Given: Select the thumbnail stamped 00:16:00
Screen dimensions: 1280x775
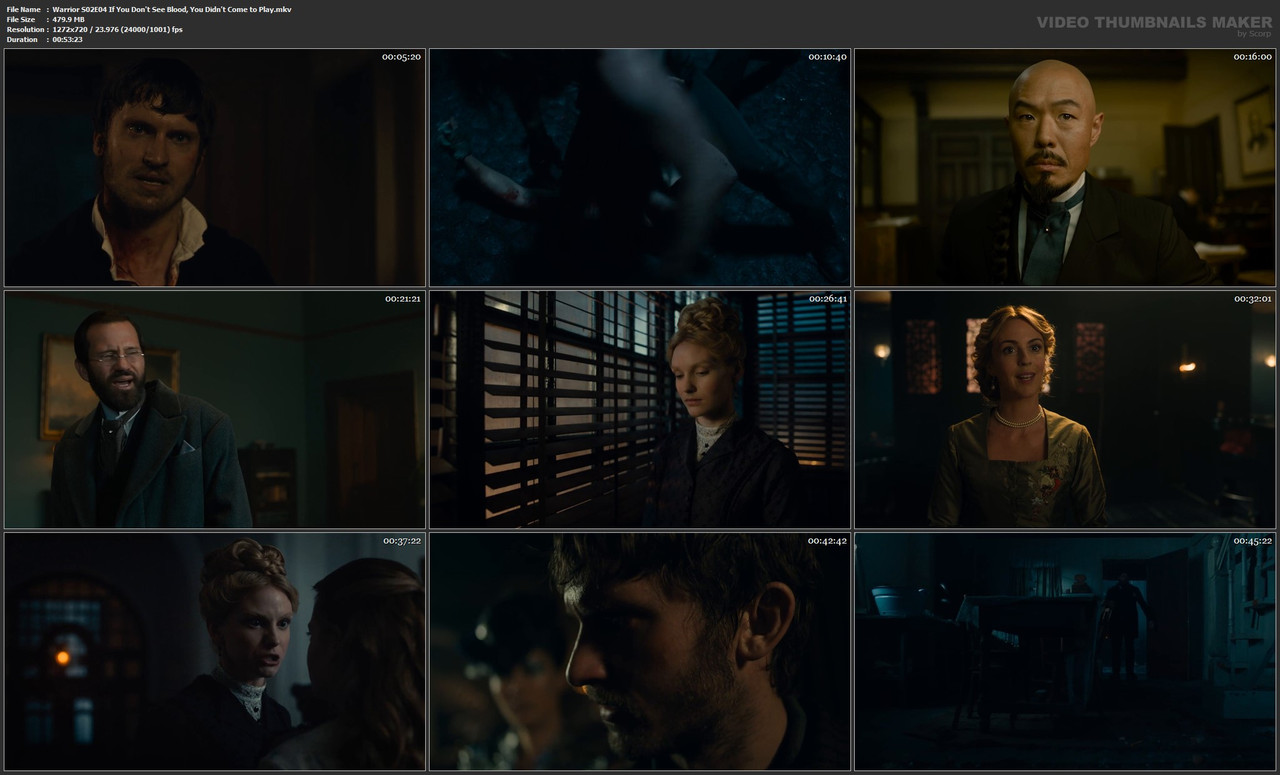Looking at the screenshot, I should (1065, 167).
